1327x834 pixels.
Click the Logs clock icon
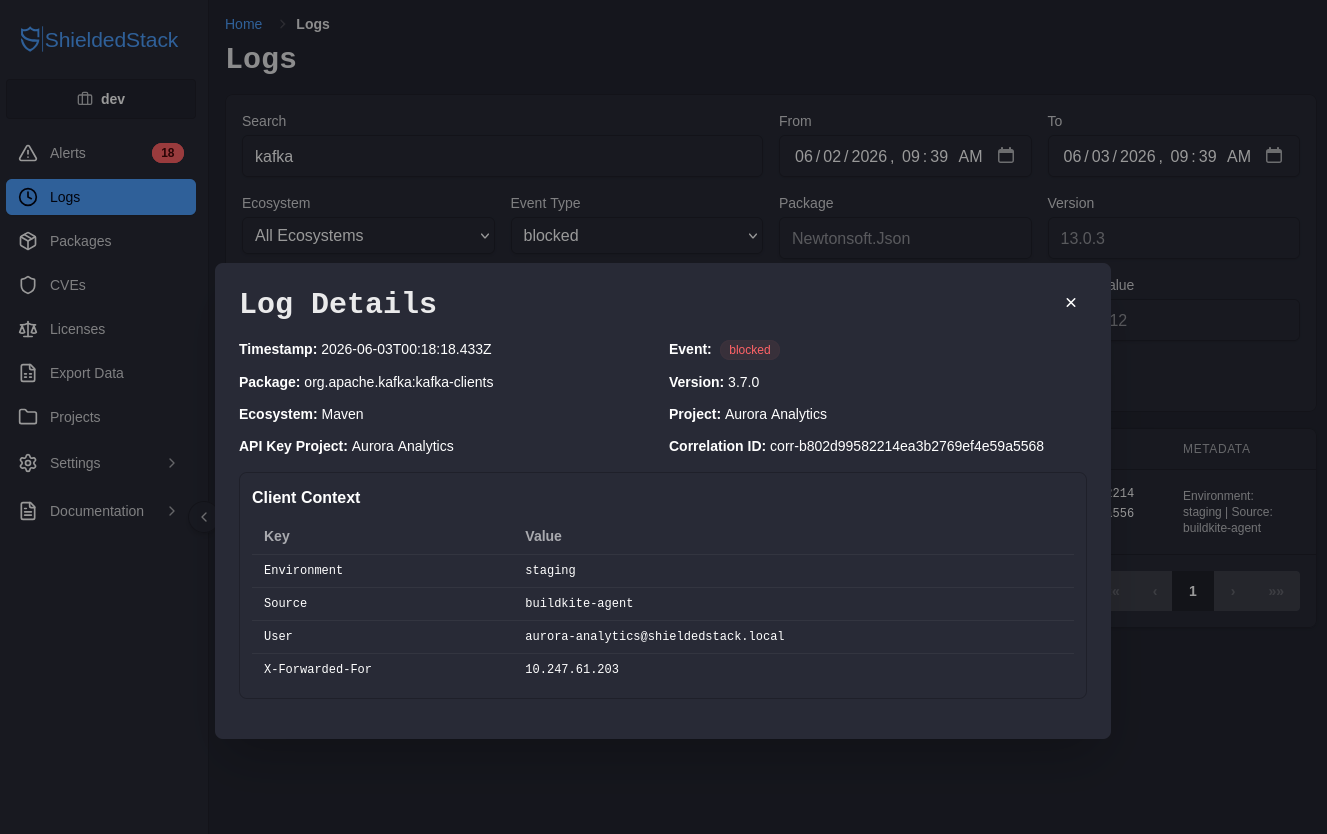pyautogui.click(x=28, y=197)
